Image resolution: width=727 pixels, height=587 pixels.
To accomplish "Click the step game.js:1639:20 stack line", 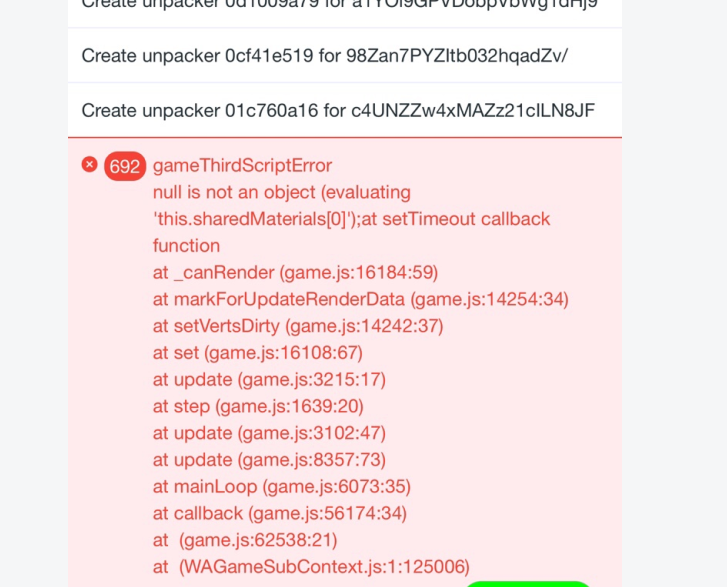I will point(258,407).
